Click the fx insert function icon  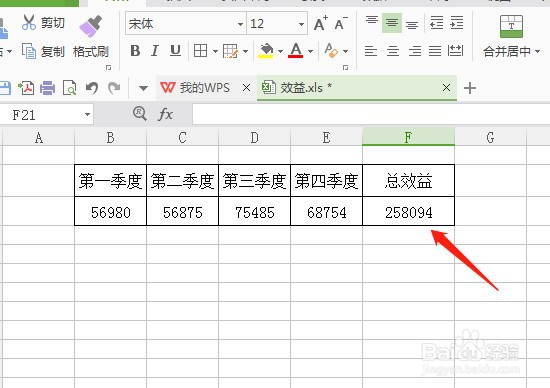click(165, 114)
